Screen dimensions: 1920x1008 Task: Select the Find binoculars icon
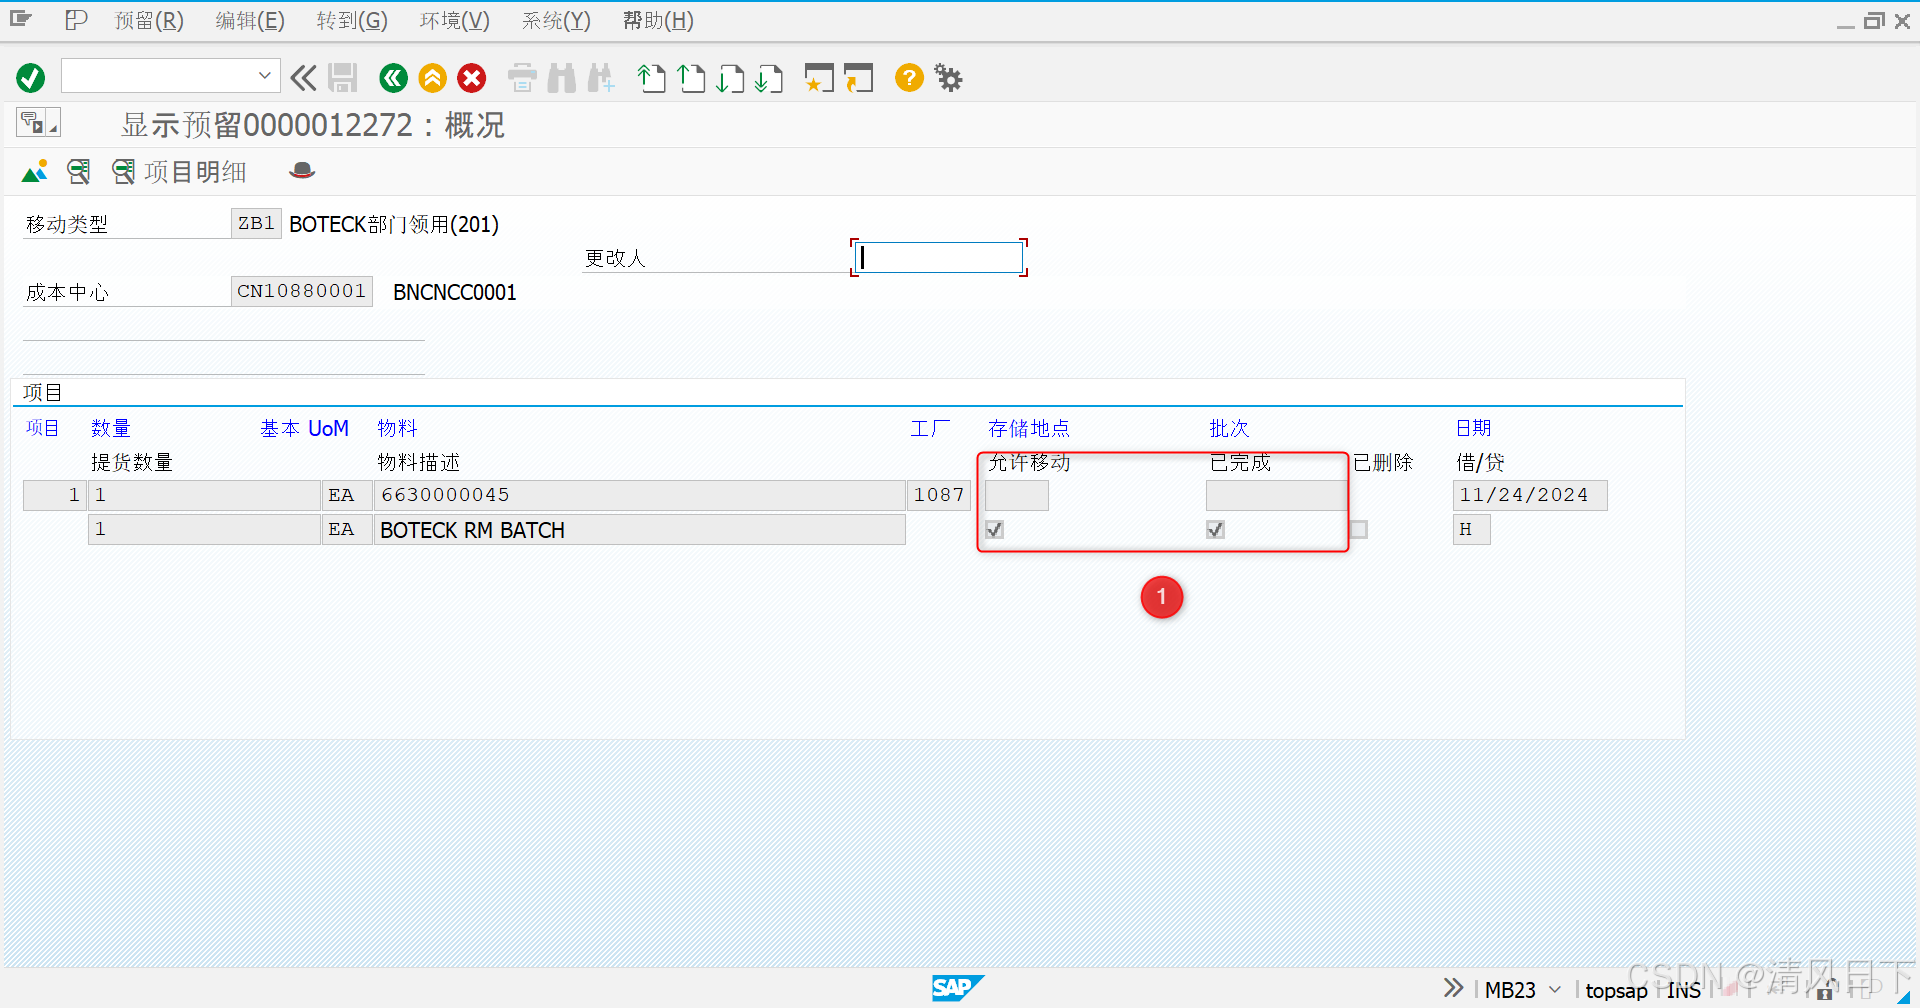point(562,77)
